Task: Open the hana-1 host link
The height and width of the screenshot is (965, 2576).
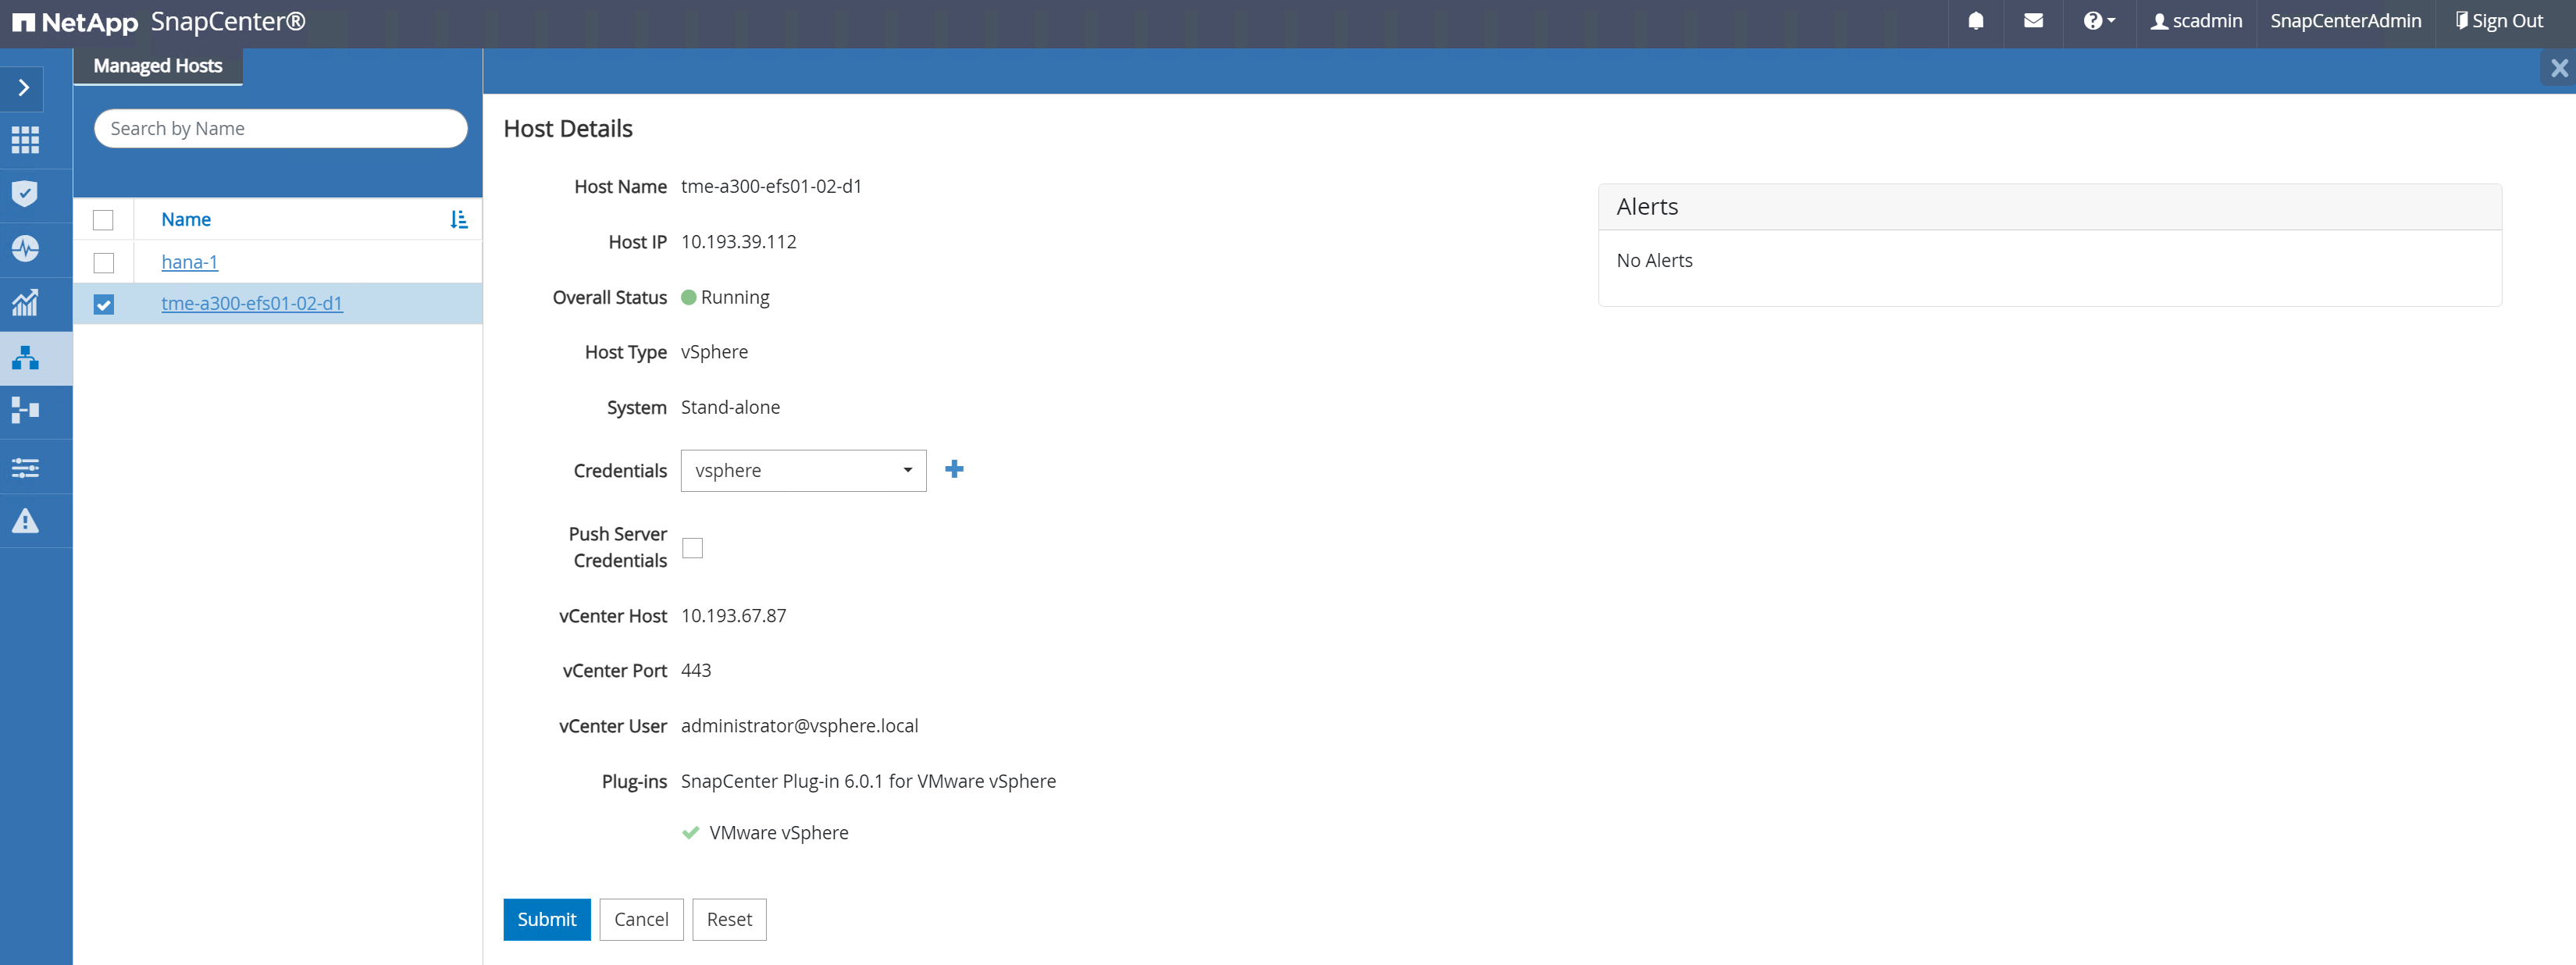Action: pos(189,262)
